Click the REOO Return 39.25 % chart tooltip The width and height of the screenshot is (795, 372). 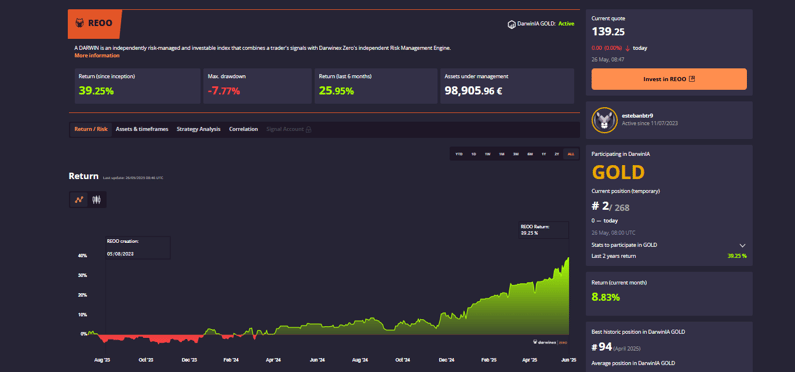pyautogui.click(x=544, y=230)
